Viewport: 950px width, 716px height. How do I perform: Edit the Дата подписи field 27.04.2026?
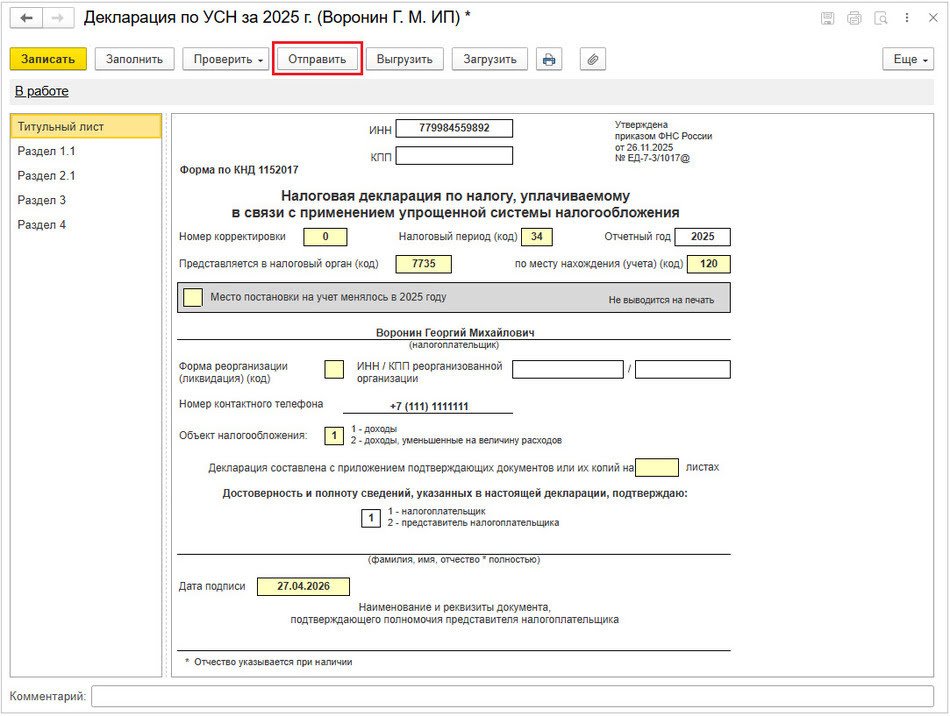click(304, 586)
